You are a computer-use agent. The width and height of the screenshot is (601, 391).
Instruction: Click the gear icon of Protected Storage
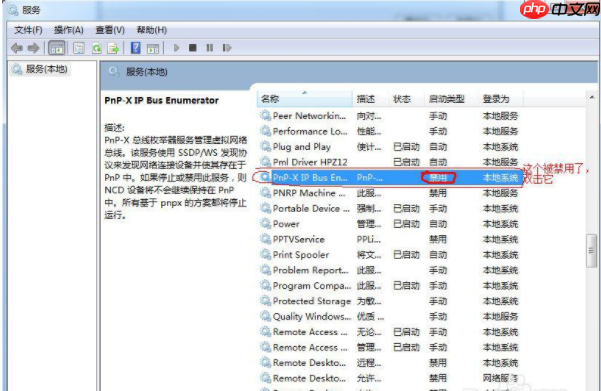point(265,301)
